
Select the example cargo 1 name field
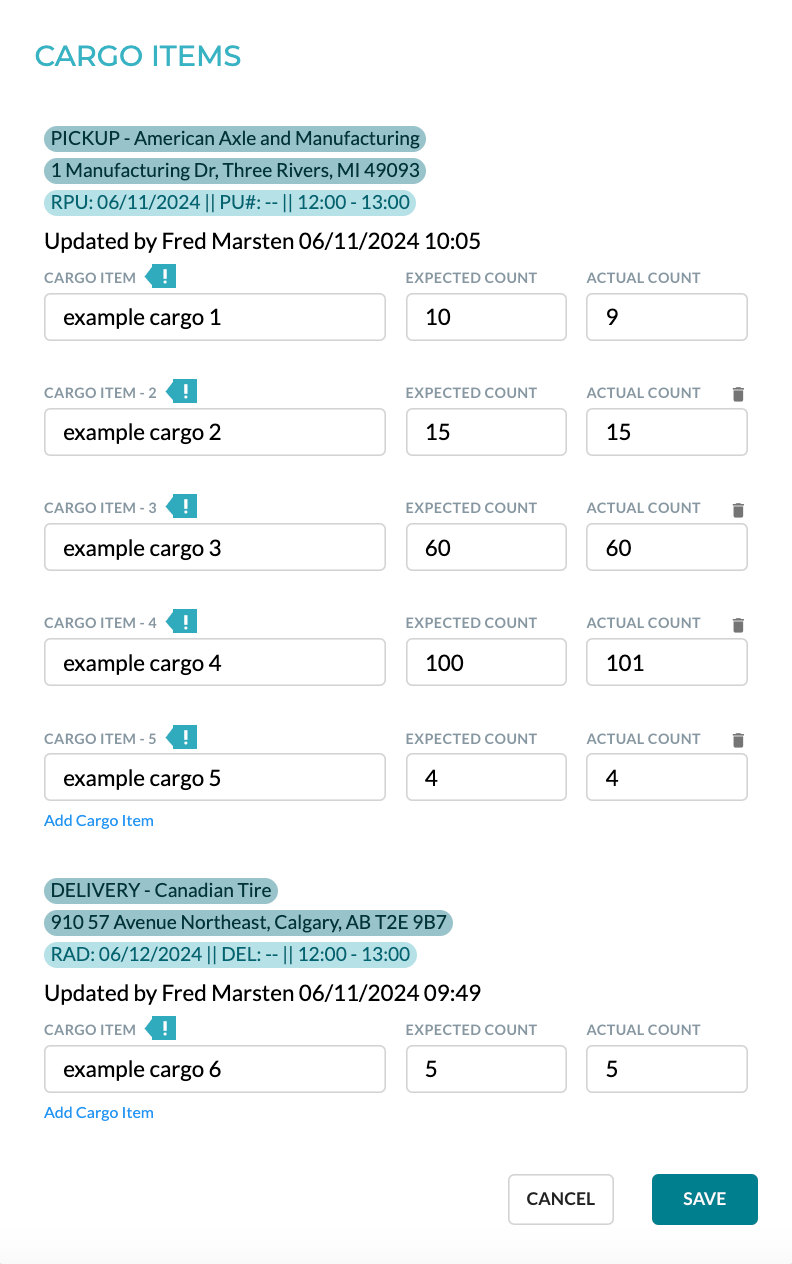tap(215, 317)
